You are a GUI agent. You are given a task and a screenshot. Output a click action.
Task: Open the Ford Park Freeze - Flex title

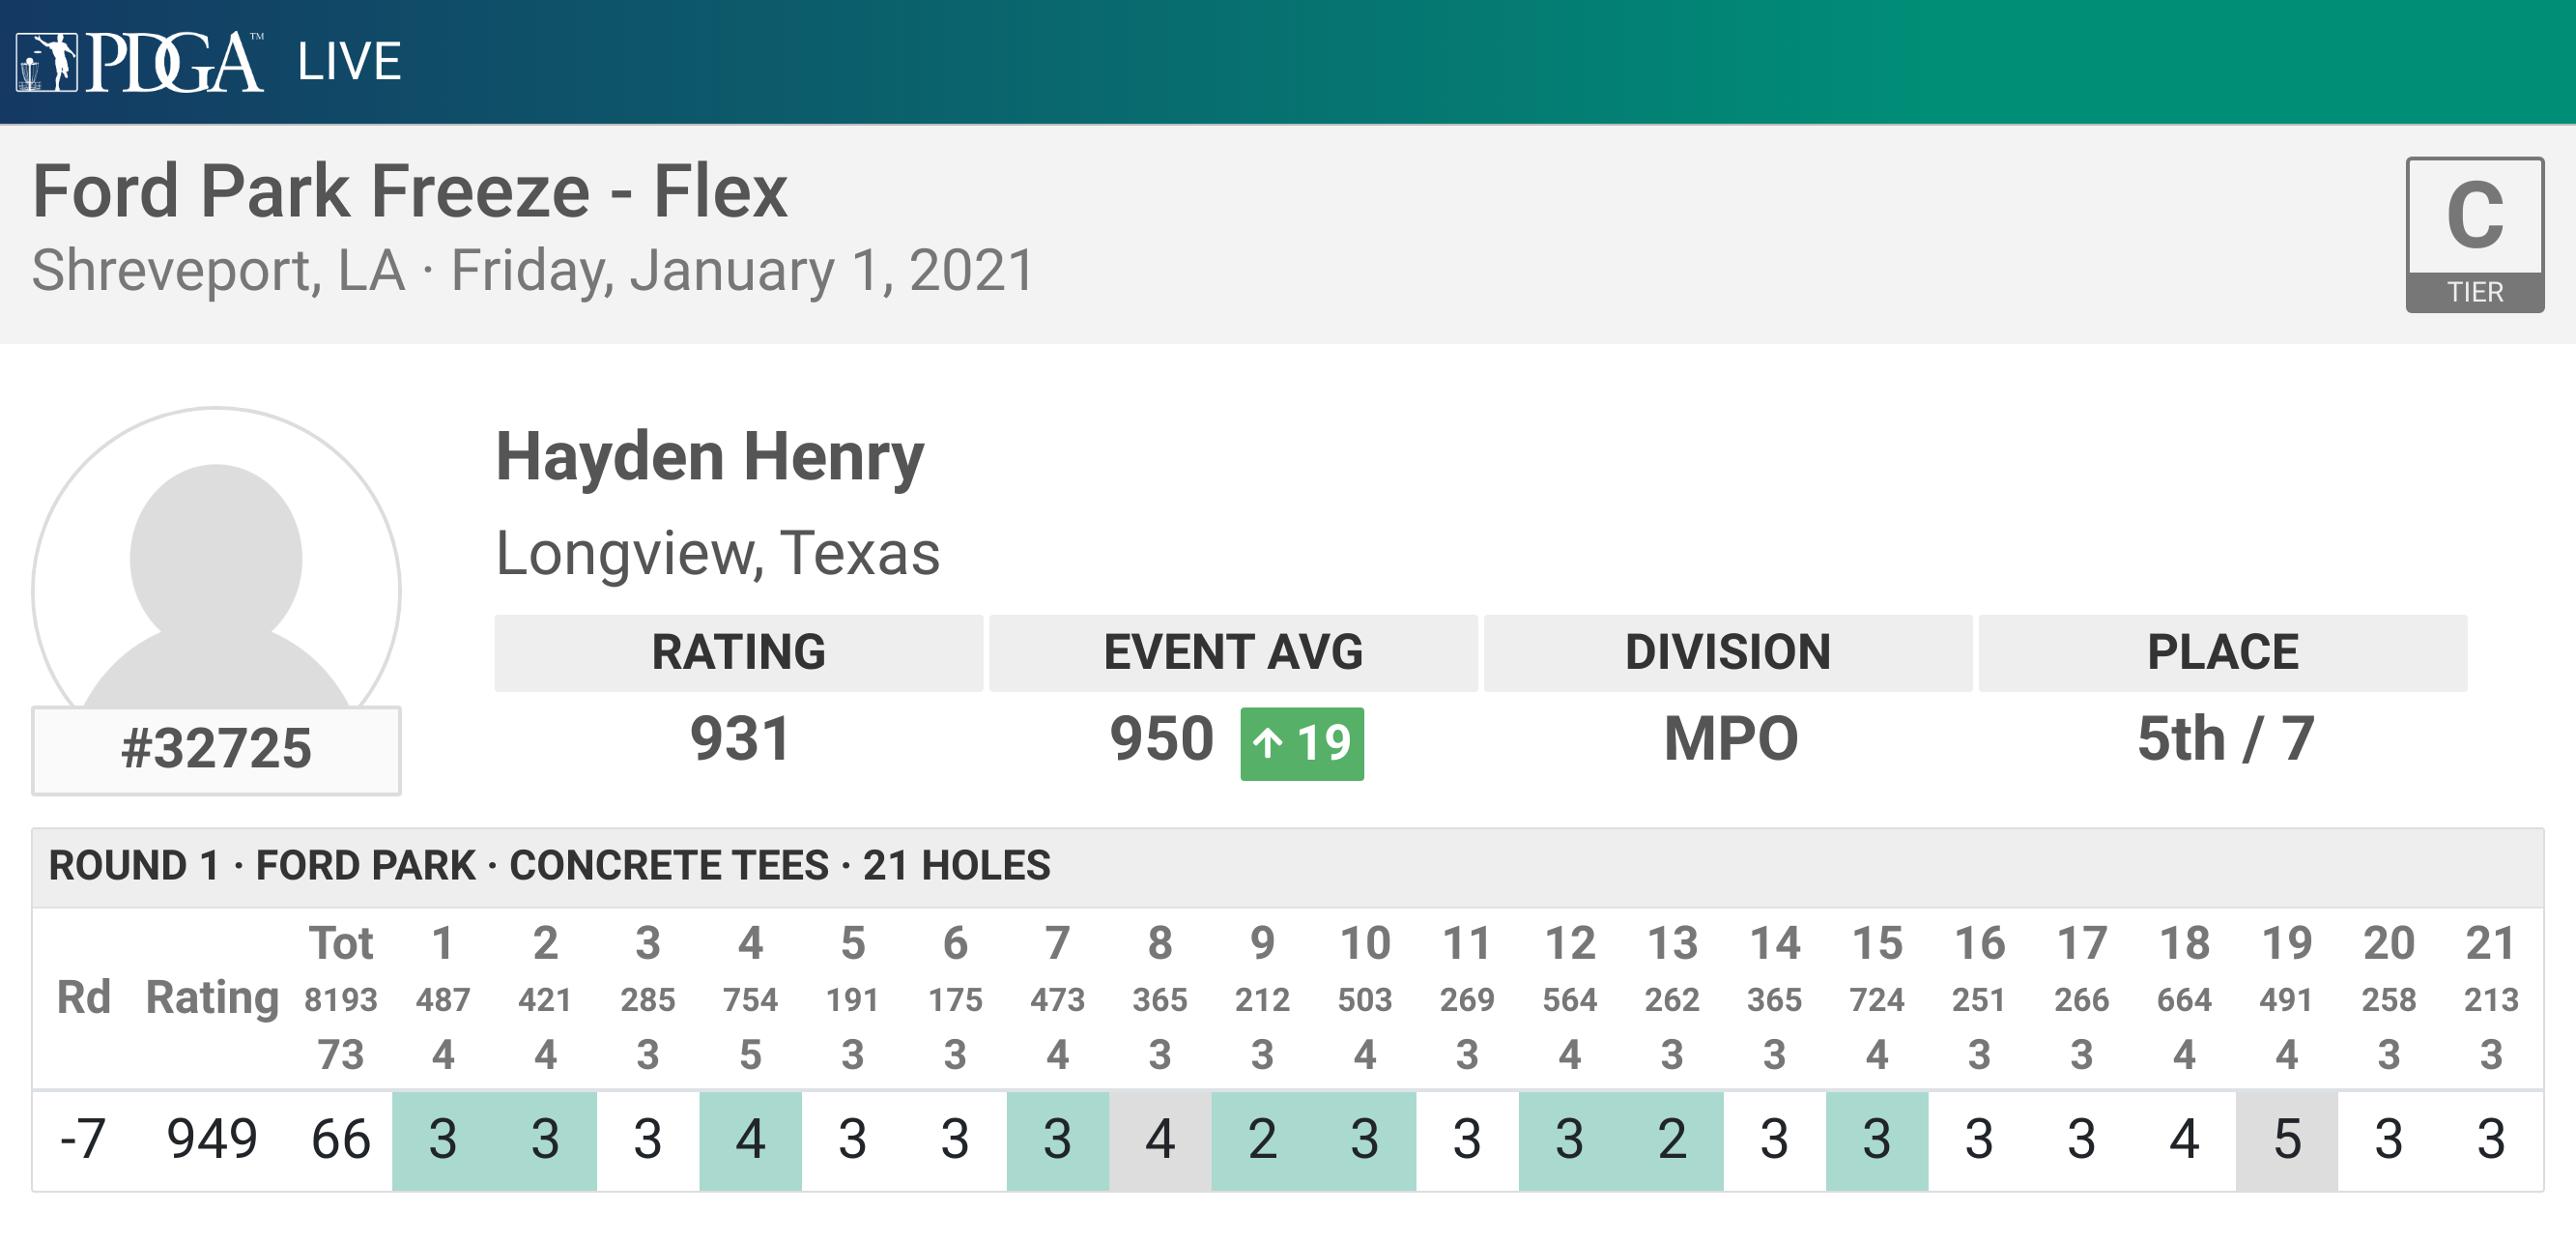[x=410, y=191]
